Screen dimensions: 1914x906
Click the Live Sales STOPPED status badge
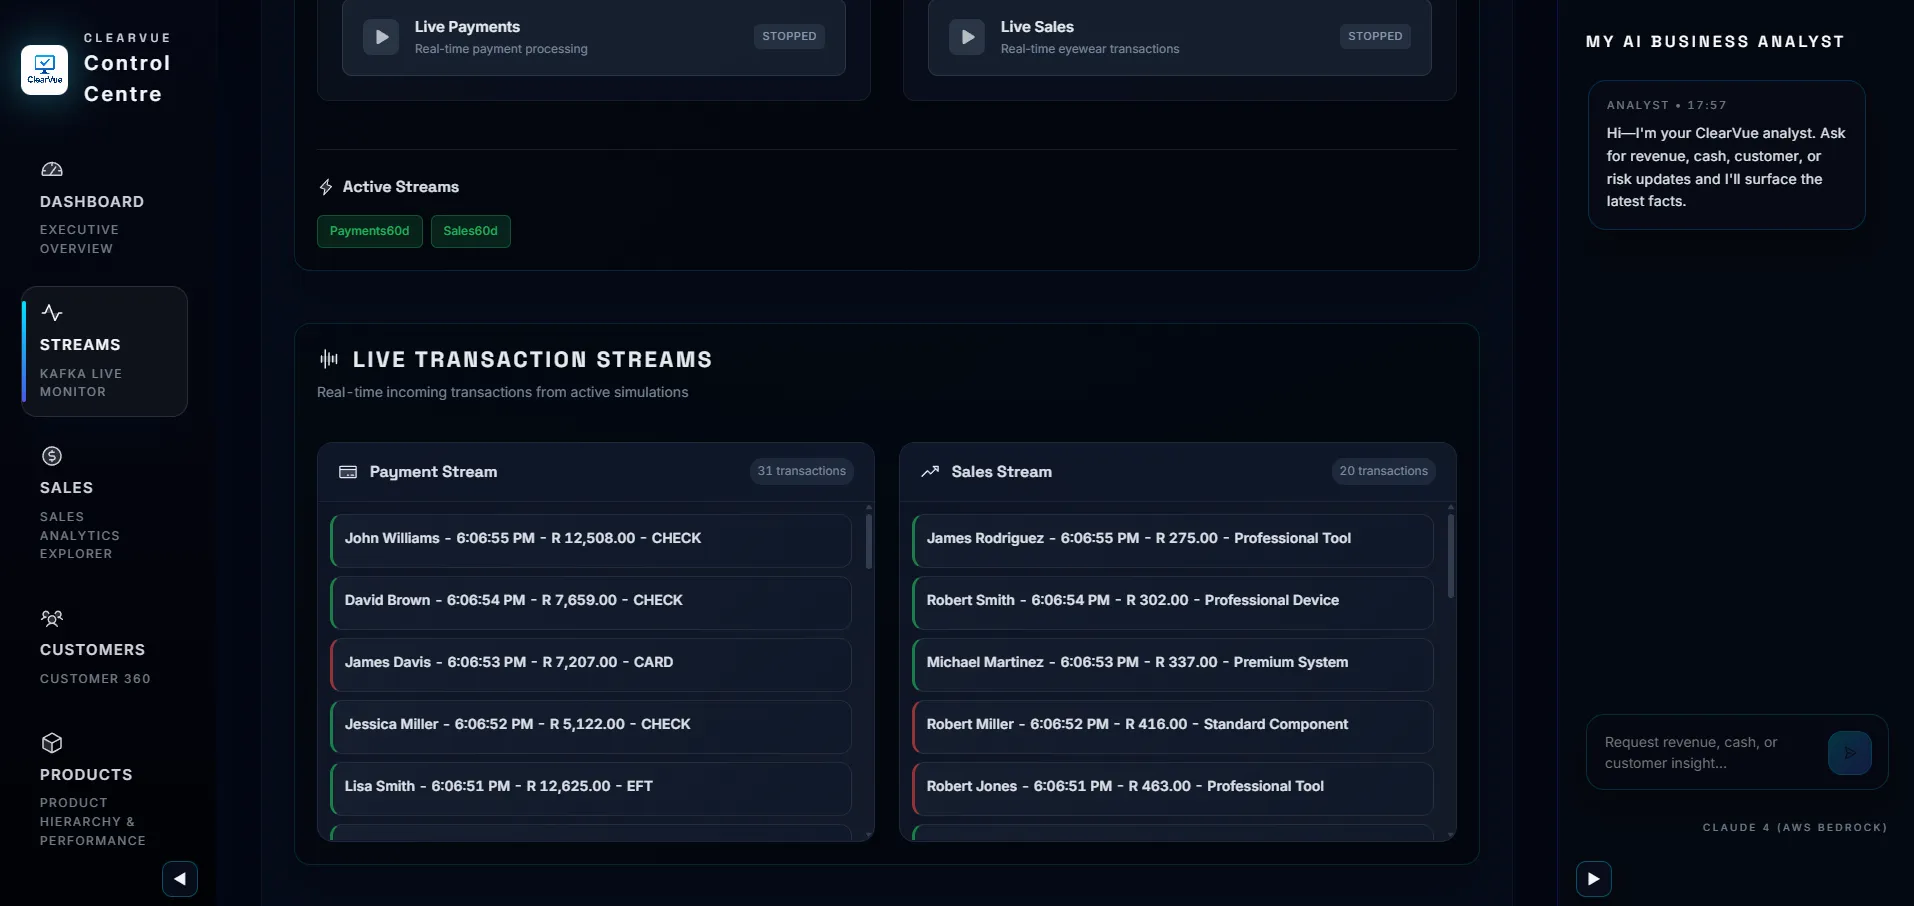pyautogui.click(x=1375, y=36)
